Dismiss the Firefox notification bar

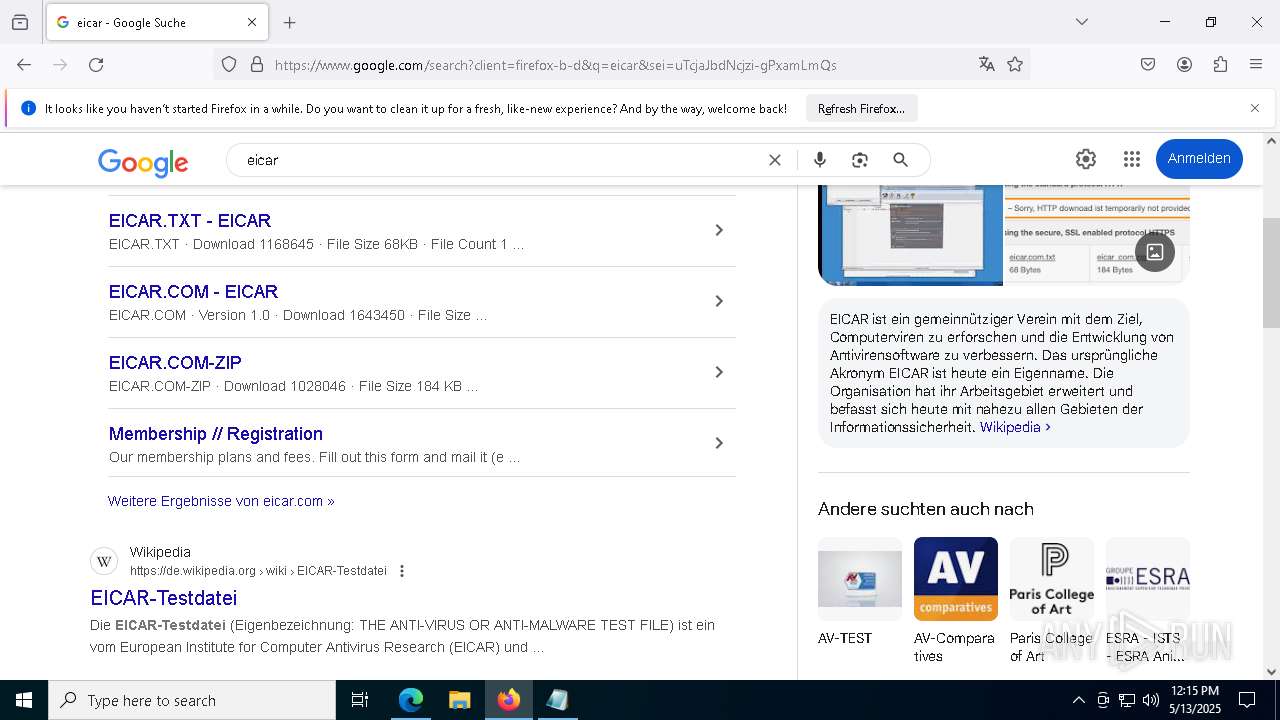pyautogui.click(x=1255, y=108)
